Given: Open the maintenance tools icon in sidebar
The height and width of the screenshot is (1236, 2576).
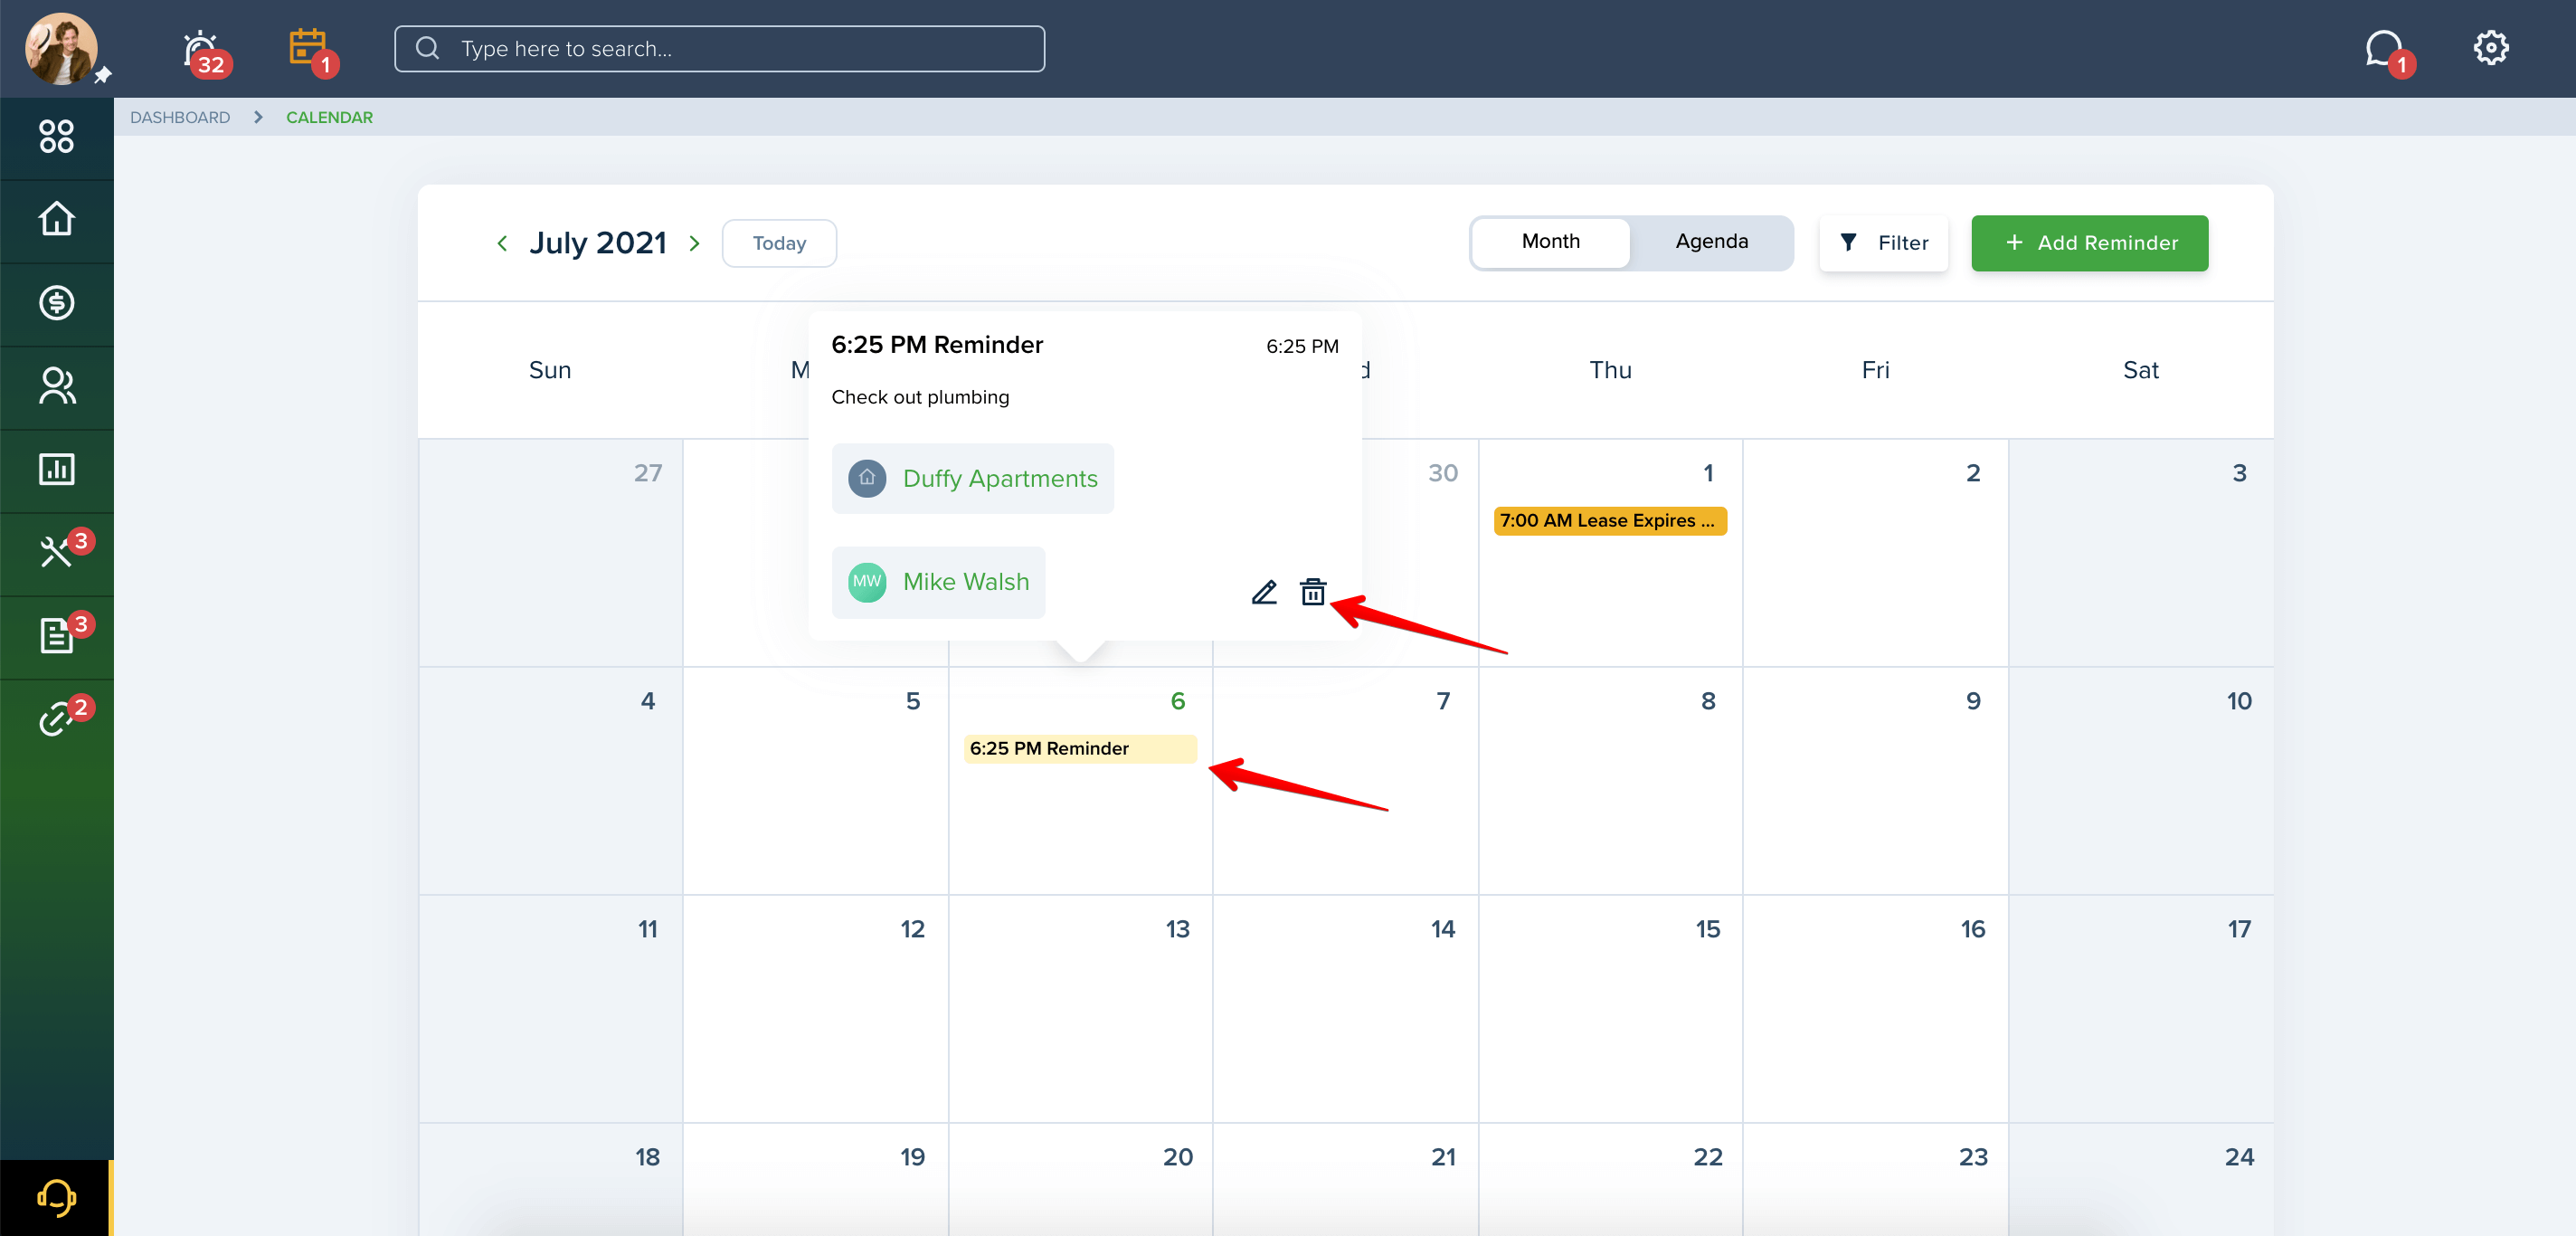Looking at the screenshot, I should click(x=57, y=551).
